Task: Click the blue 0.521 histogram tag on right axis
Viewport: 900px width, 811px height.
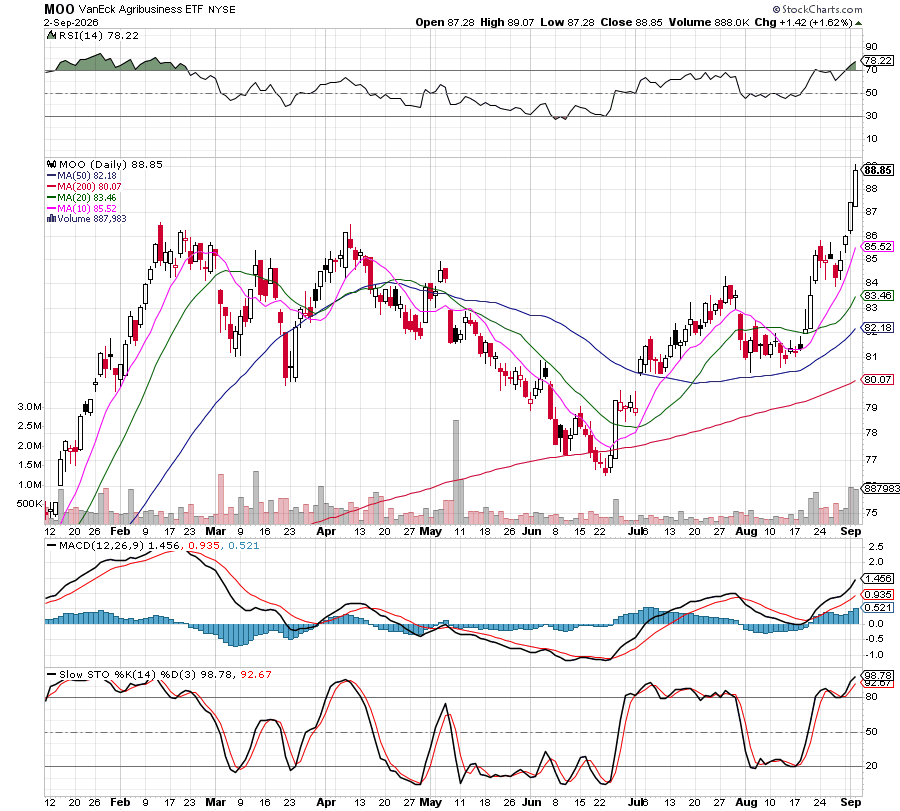Action: 878,608
